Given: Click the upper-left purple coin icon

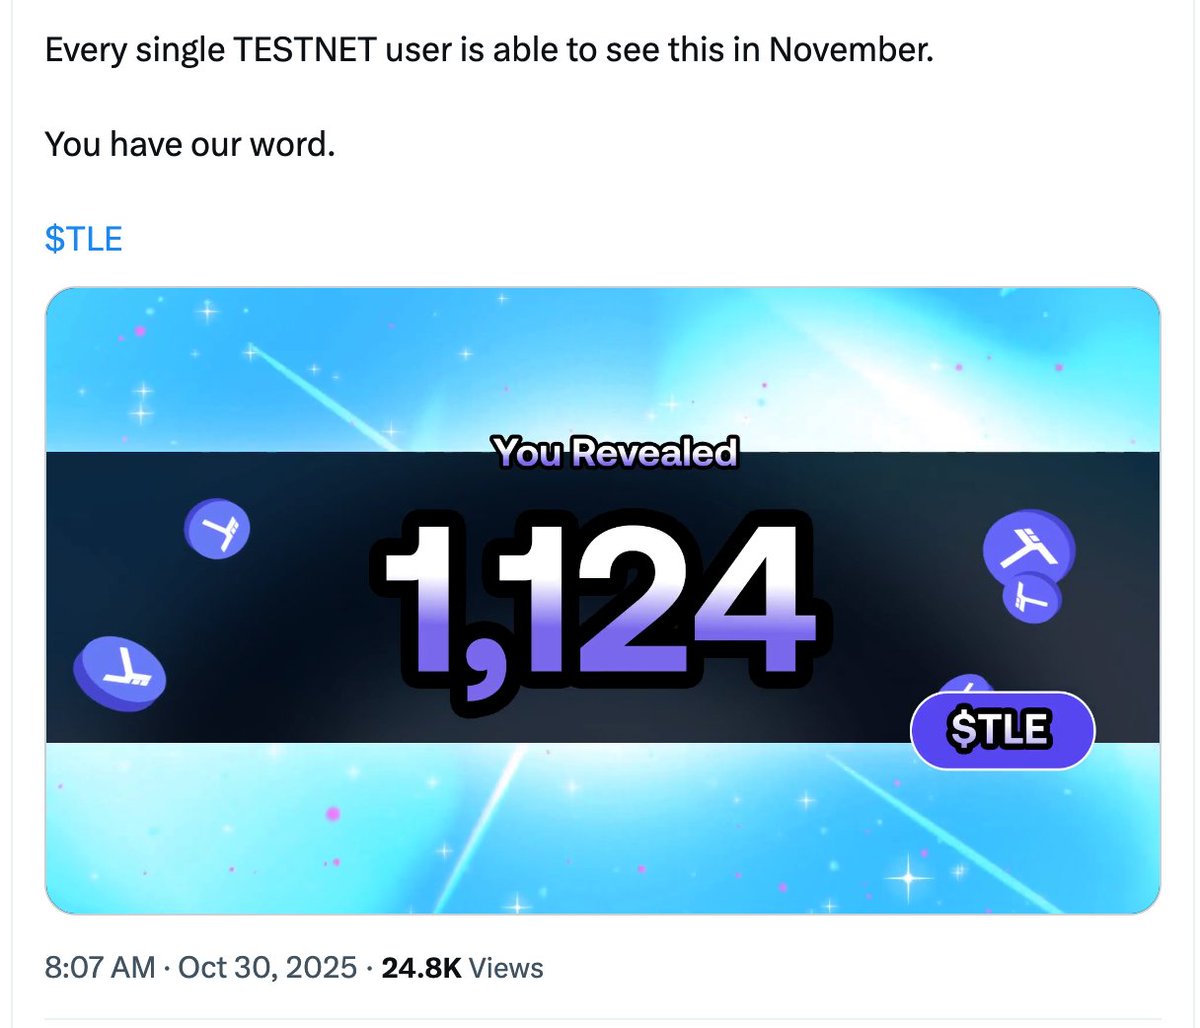Looking at the screenshot, I should pyautogui.click(x=217, y=528).
